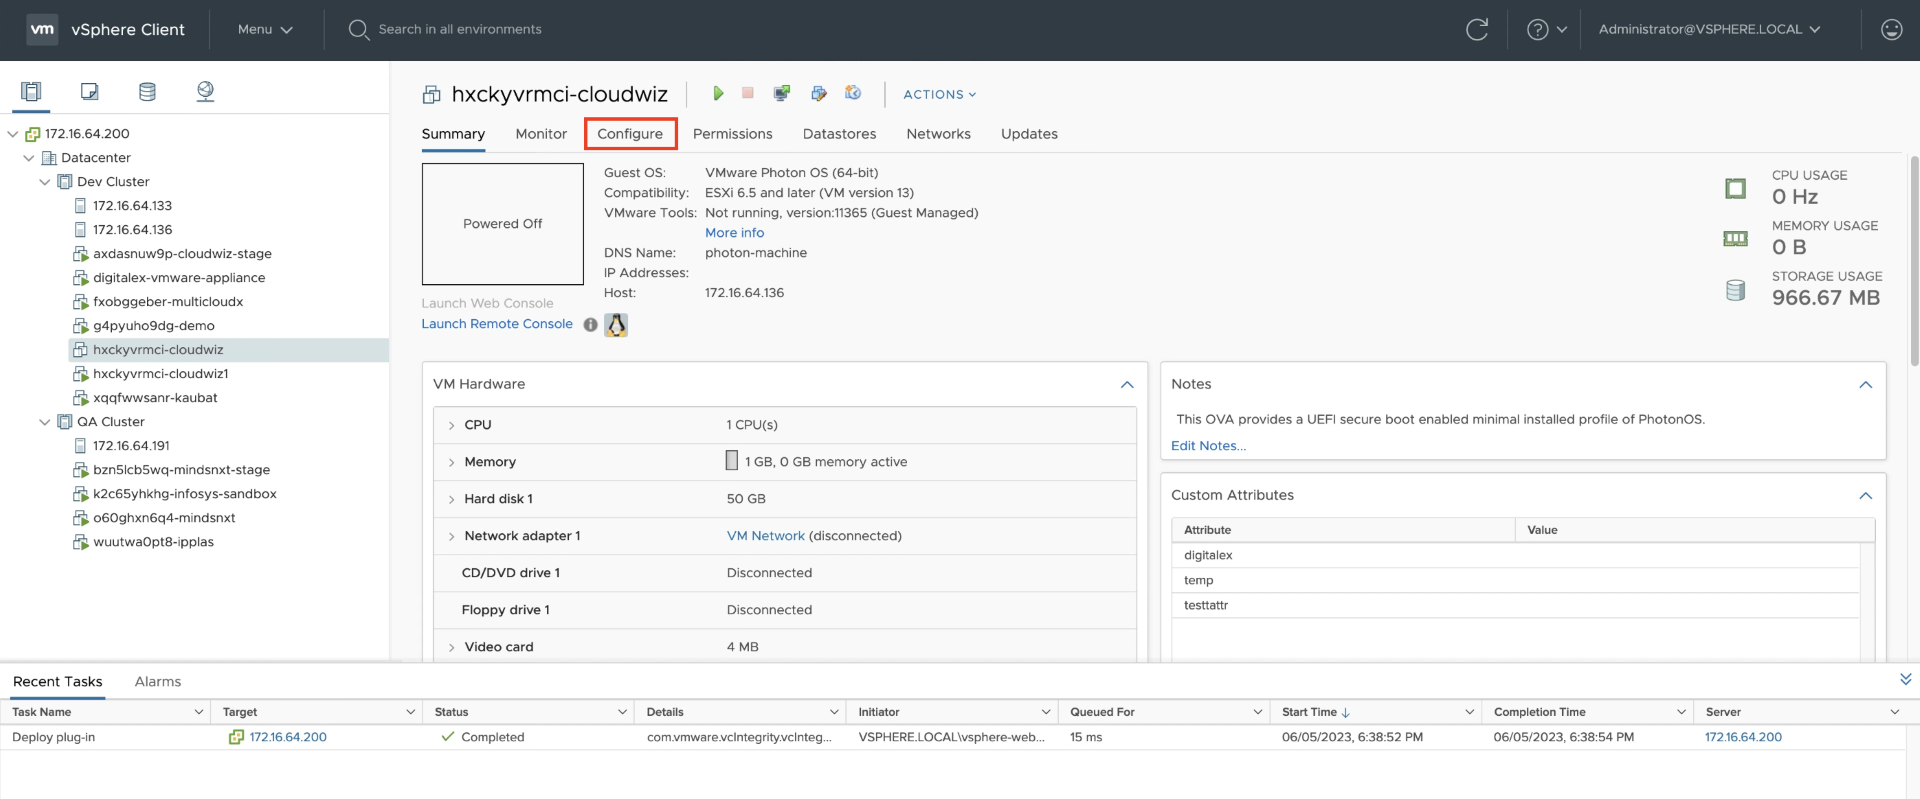
Task: Click the search in all environments field
Action: tap(460, 30)
